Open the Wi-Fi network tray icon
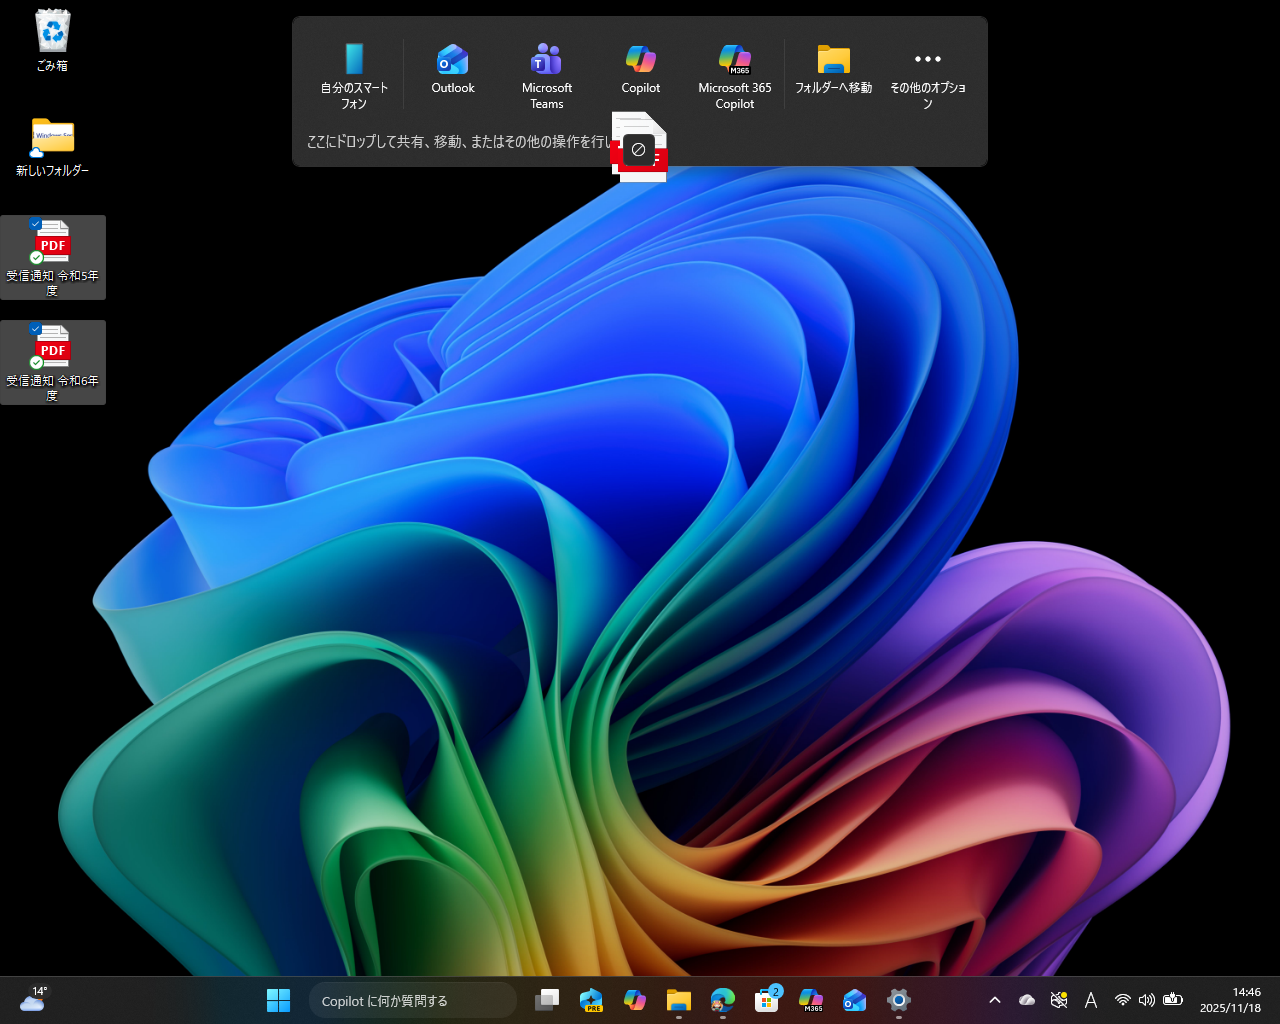Image resolution: width=1280 pixels, height=1024 pixels. tap(1123, 1000)
